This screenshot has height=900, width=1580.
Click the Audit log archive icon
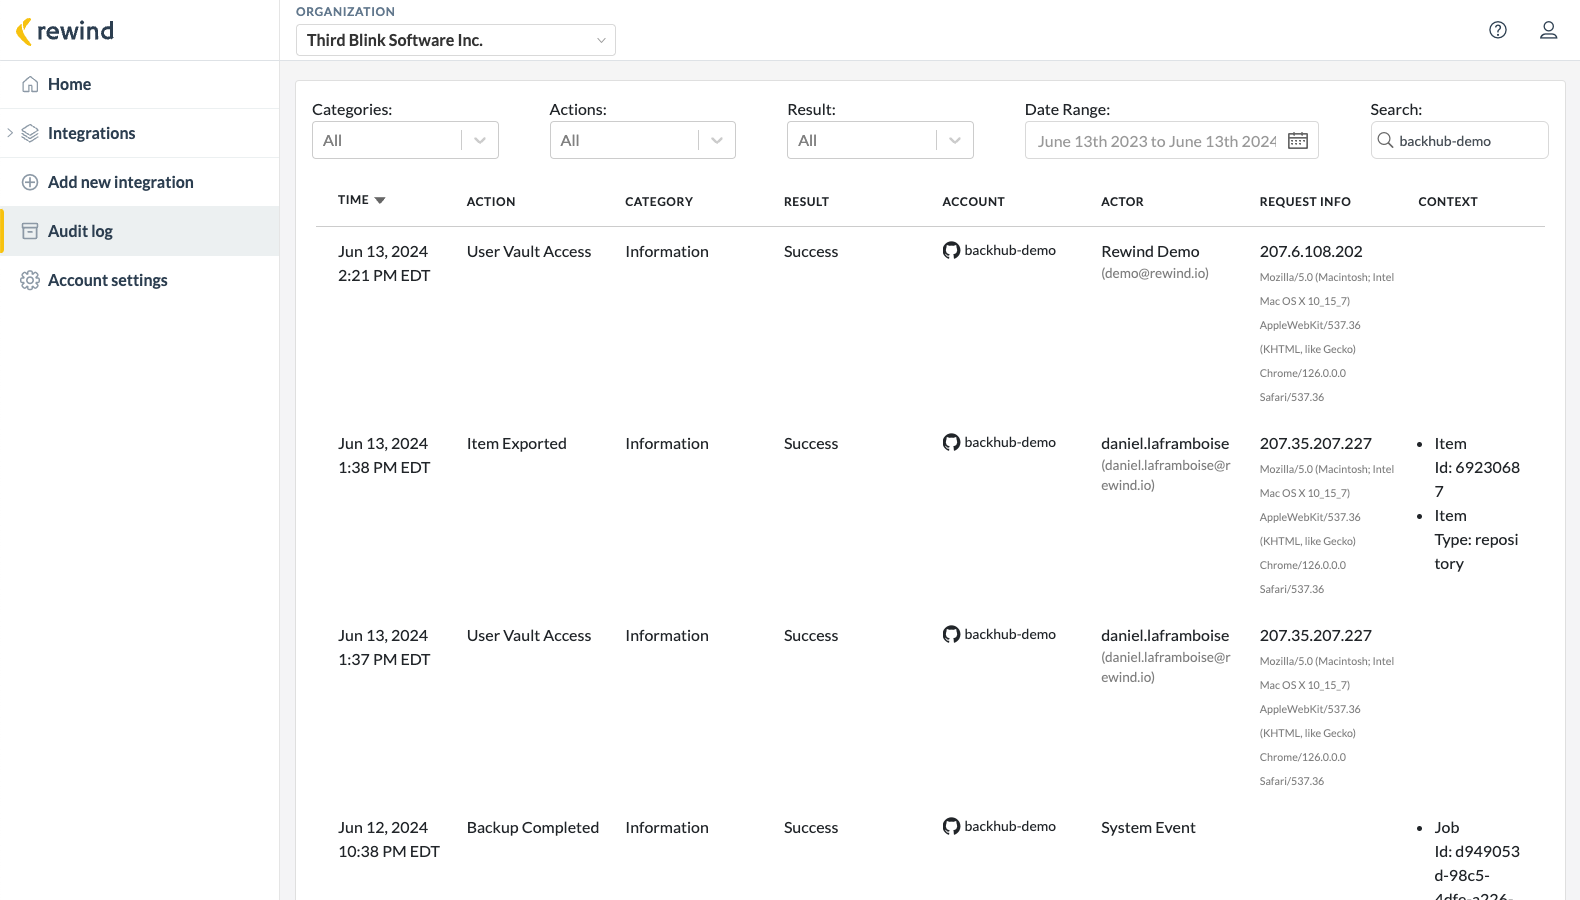click(30, 231)
